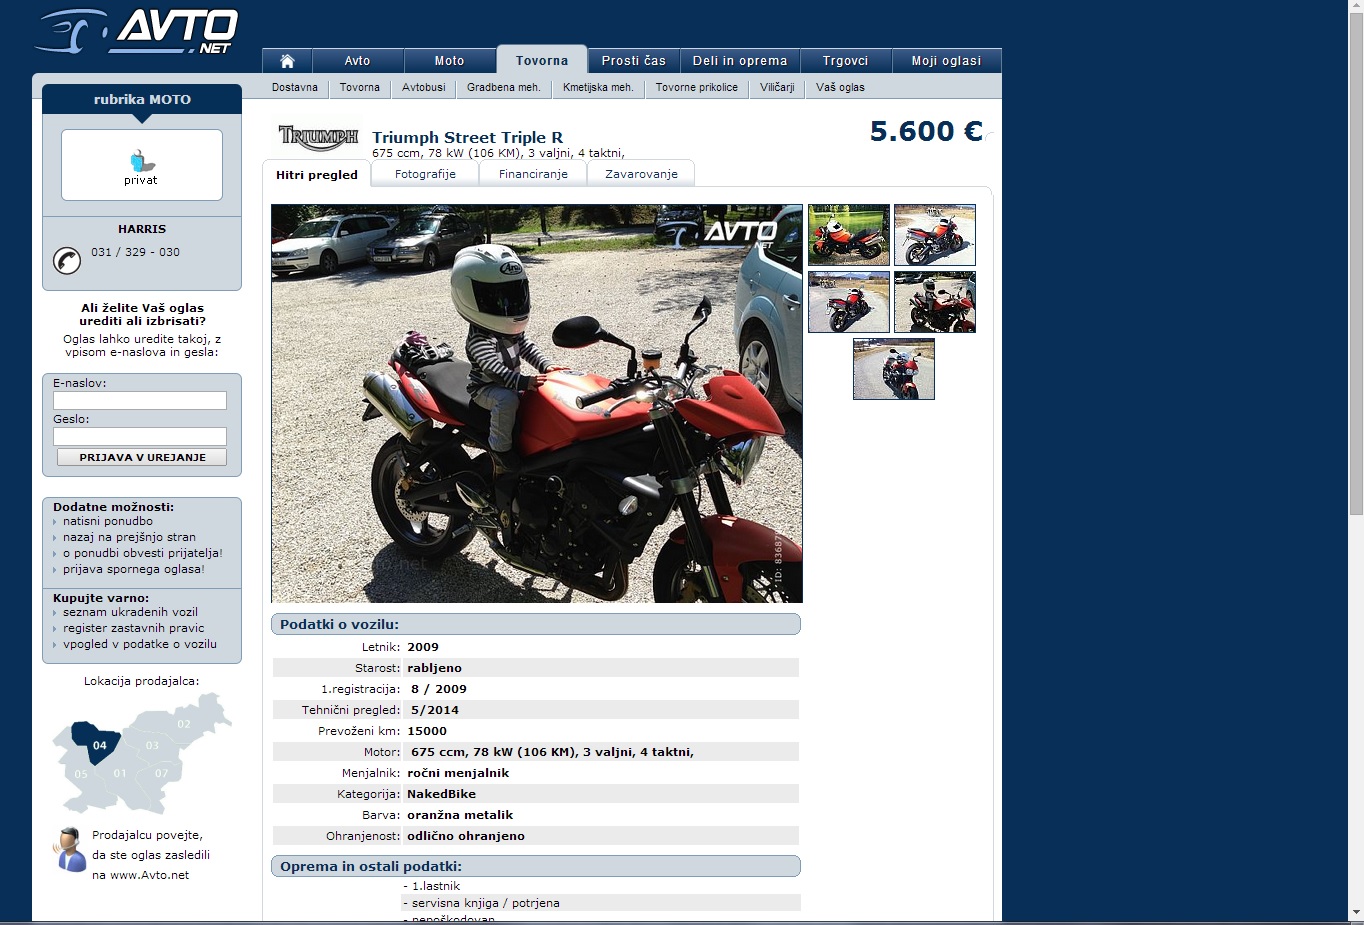Focus the E-naslov input field
The height and width of the screenshot is (925, 1364).
pyautogui.click(x=140, y=400)
